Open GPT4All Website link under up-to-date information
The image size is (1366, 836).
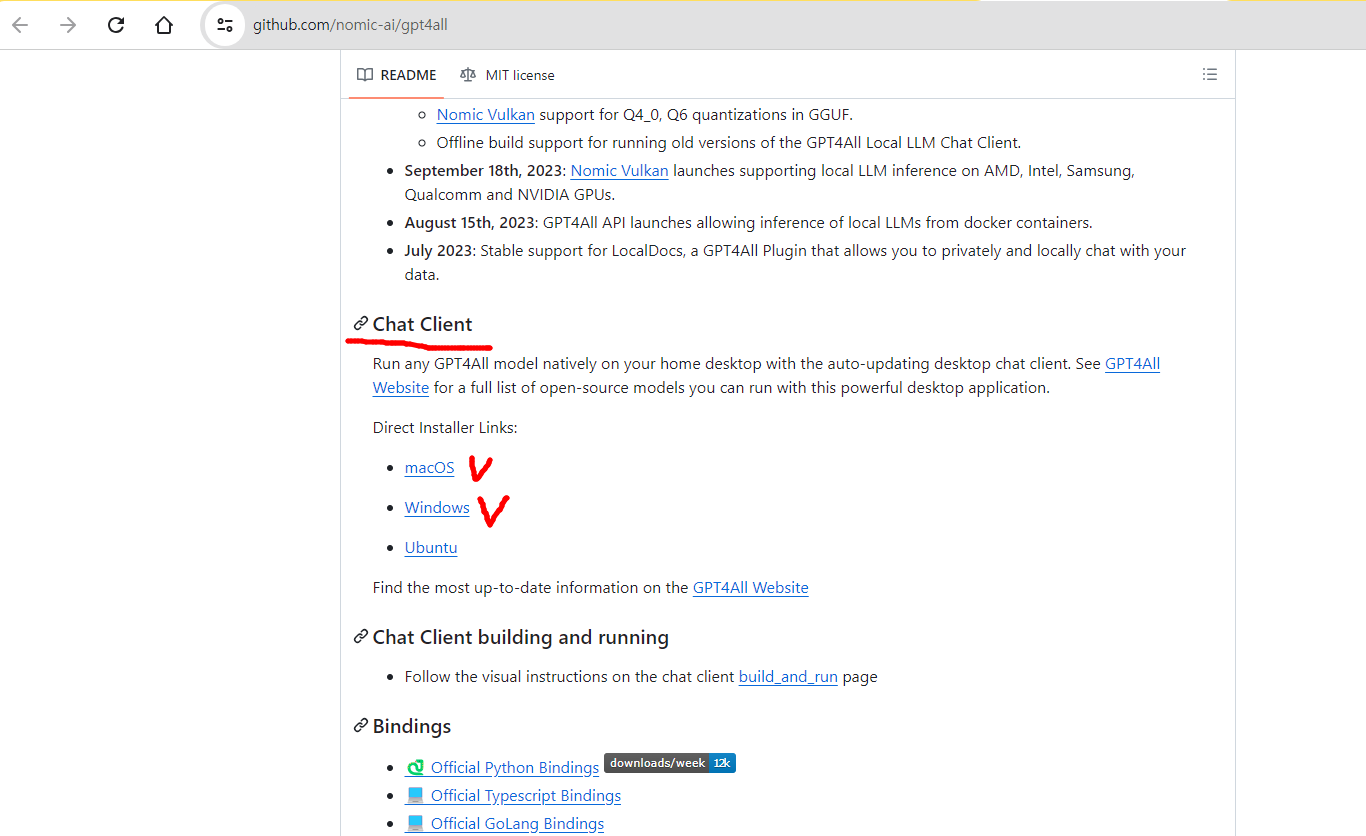coord(751,588)
